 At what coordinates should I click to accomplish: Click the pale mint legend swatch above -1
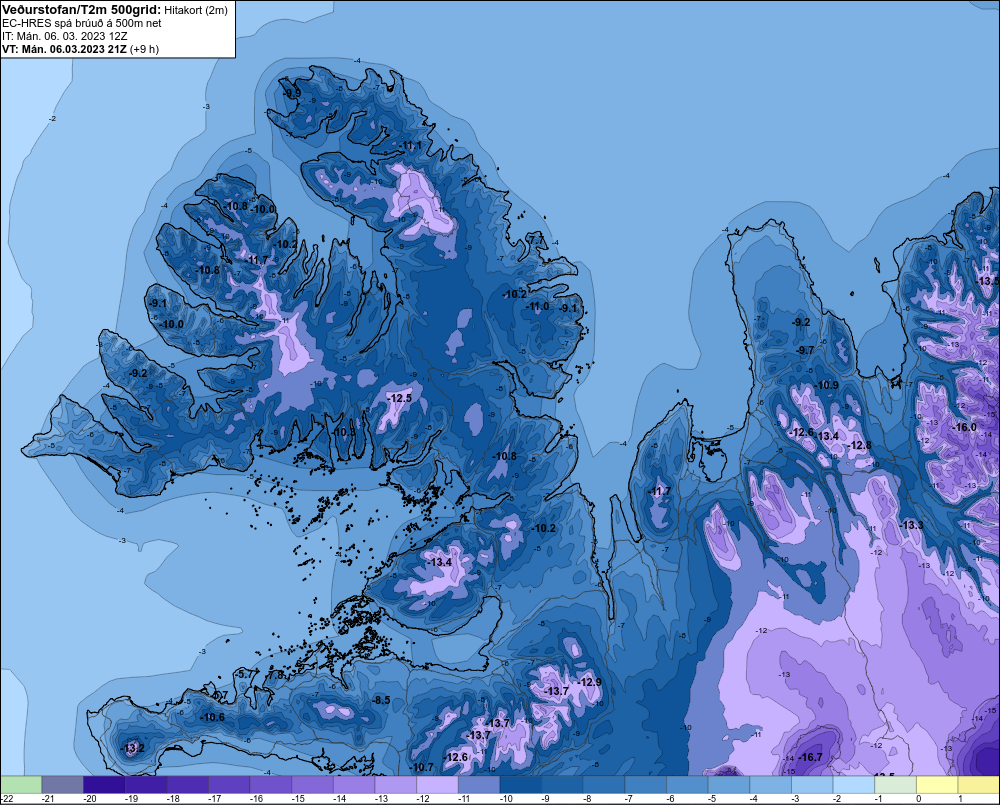(896, 784)
